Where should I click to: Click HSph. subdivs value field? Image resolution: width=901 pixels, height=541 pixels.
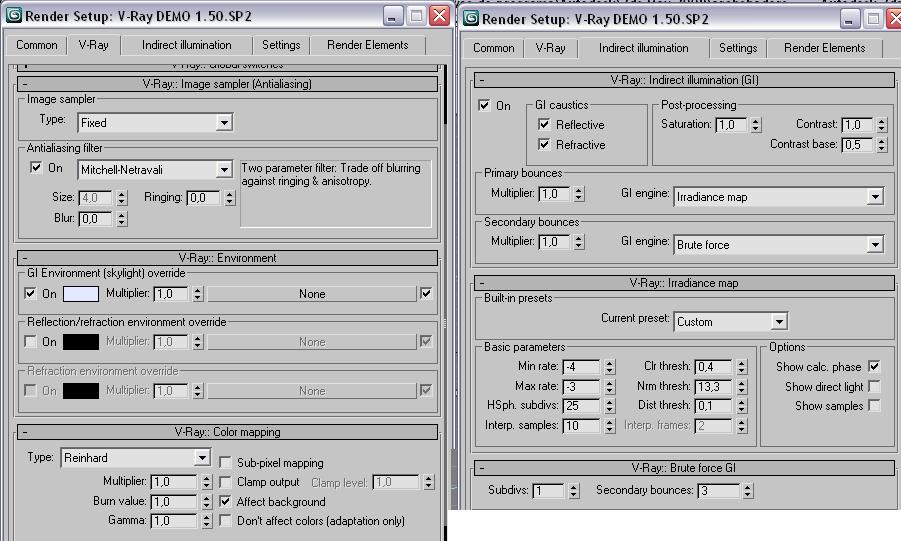(x=582, y=406)
